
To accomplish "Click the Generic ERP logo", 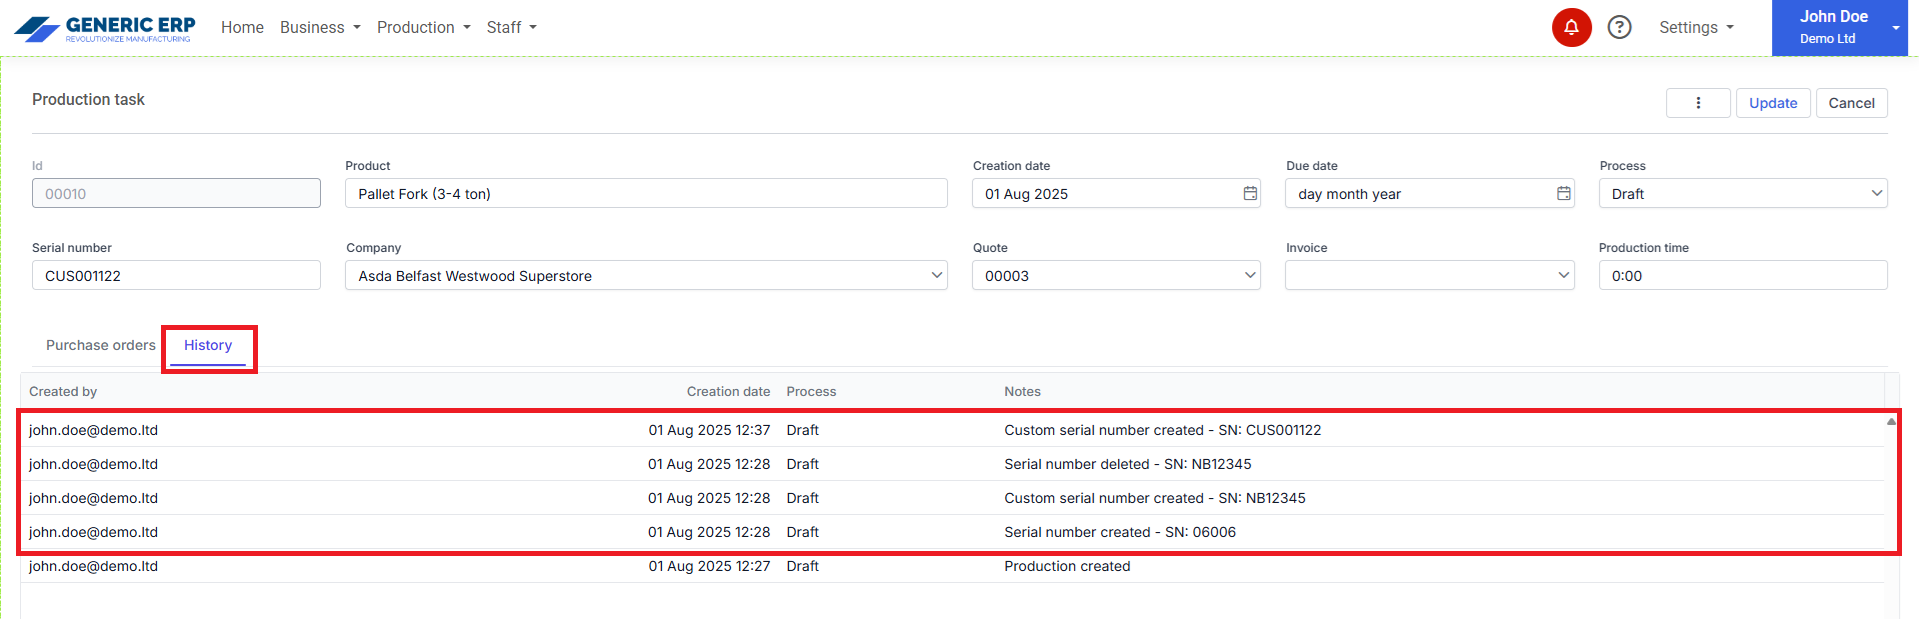I will [x=105, y=28].
